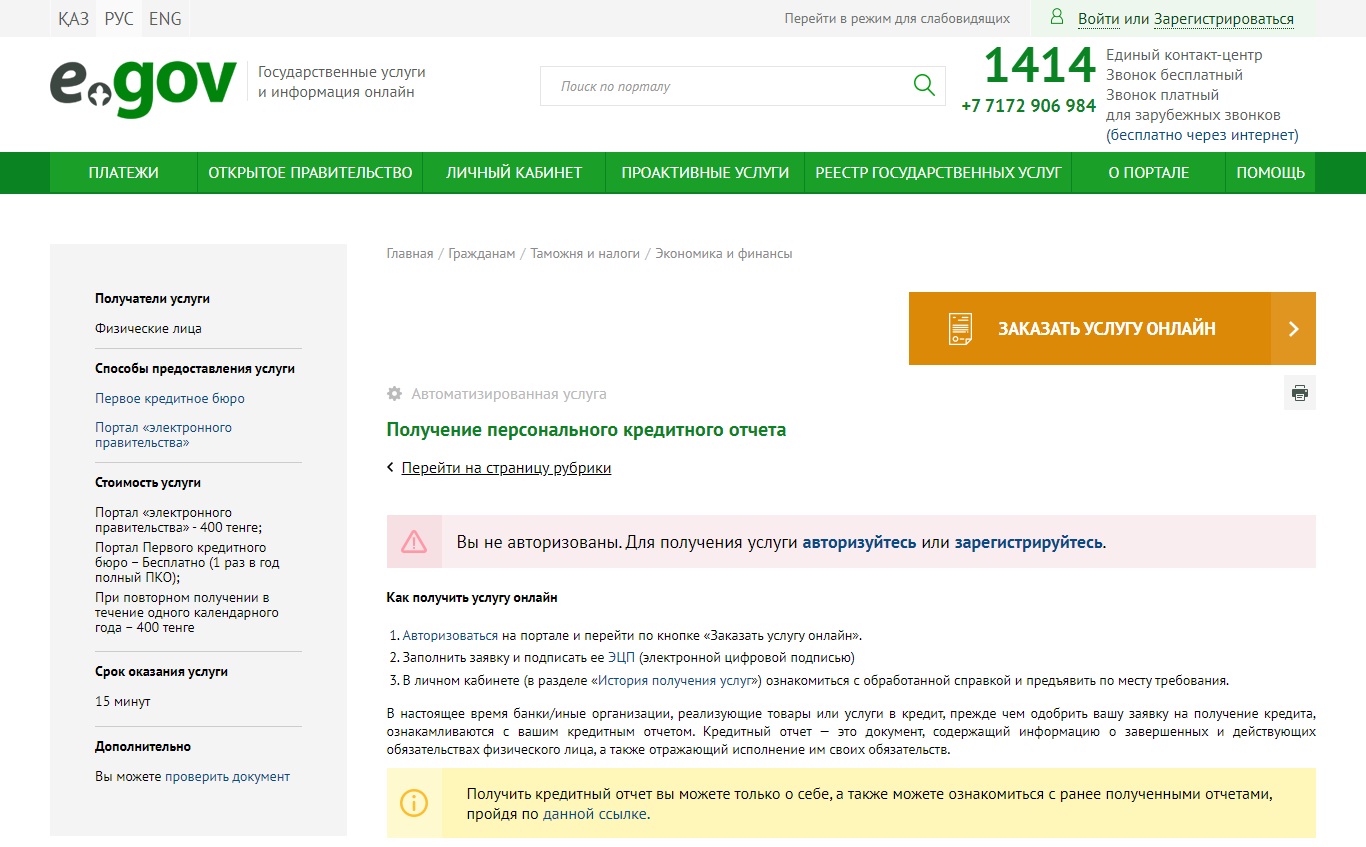This screenshot has height=847, width=1366.
Task: Click the проверить документ link
Action: tap(227, 776)
